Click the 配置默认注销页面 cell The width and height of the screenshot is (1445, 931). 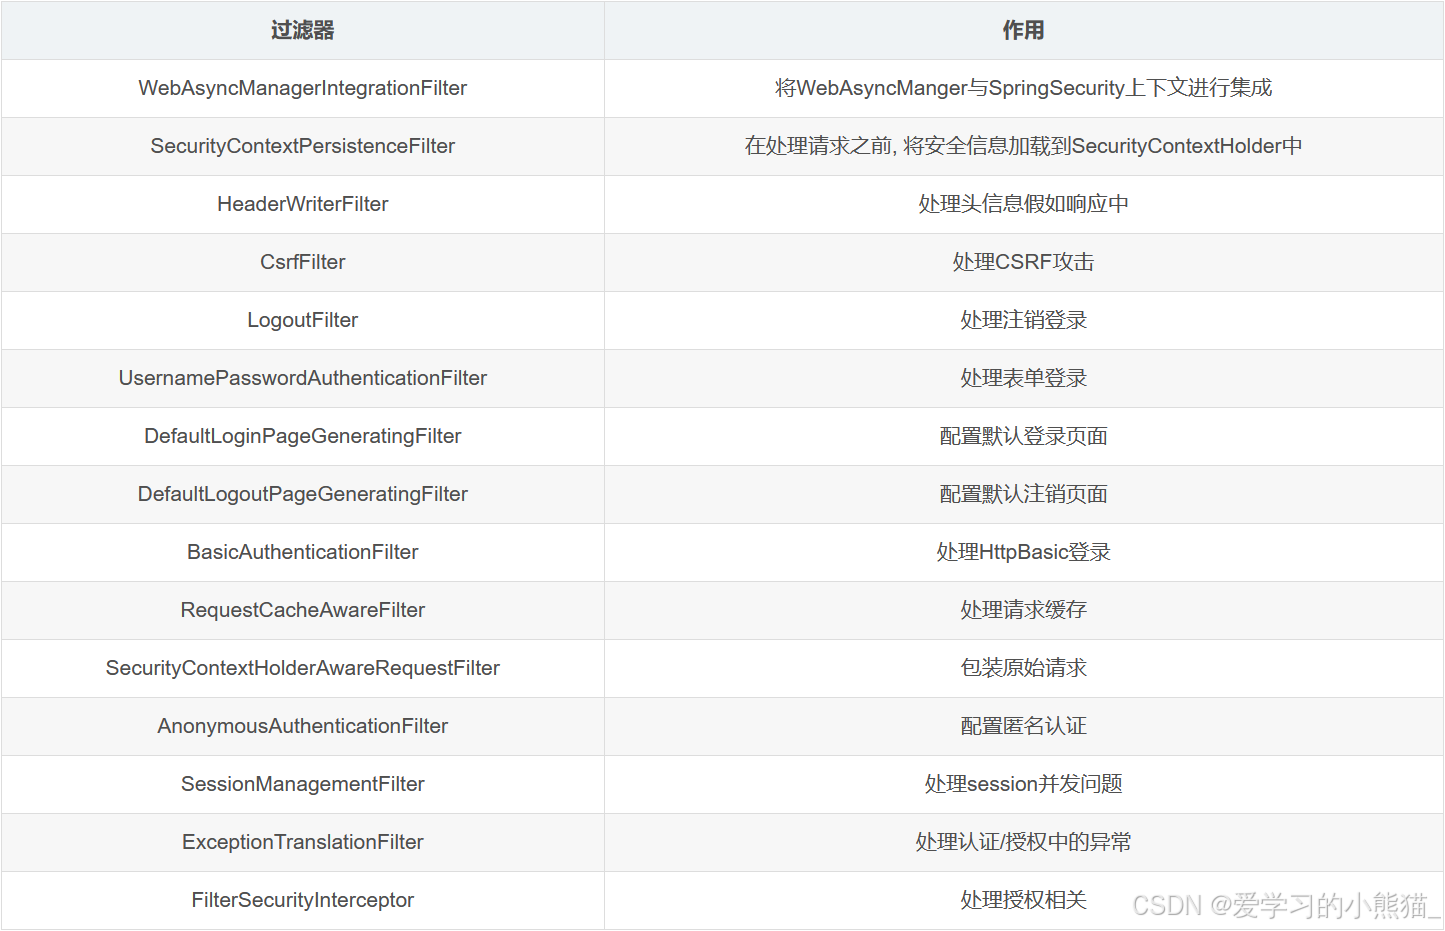click(1023, 494)
